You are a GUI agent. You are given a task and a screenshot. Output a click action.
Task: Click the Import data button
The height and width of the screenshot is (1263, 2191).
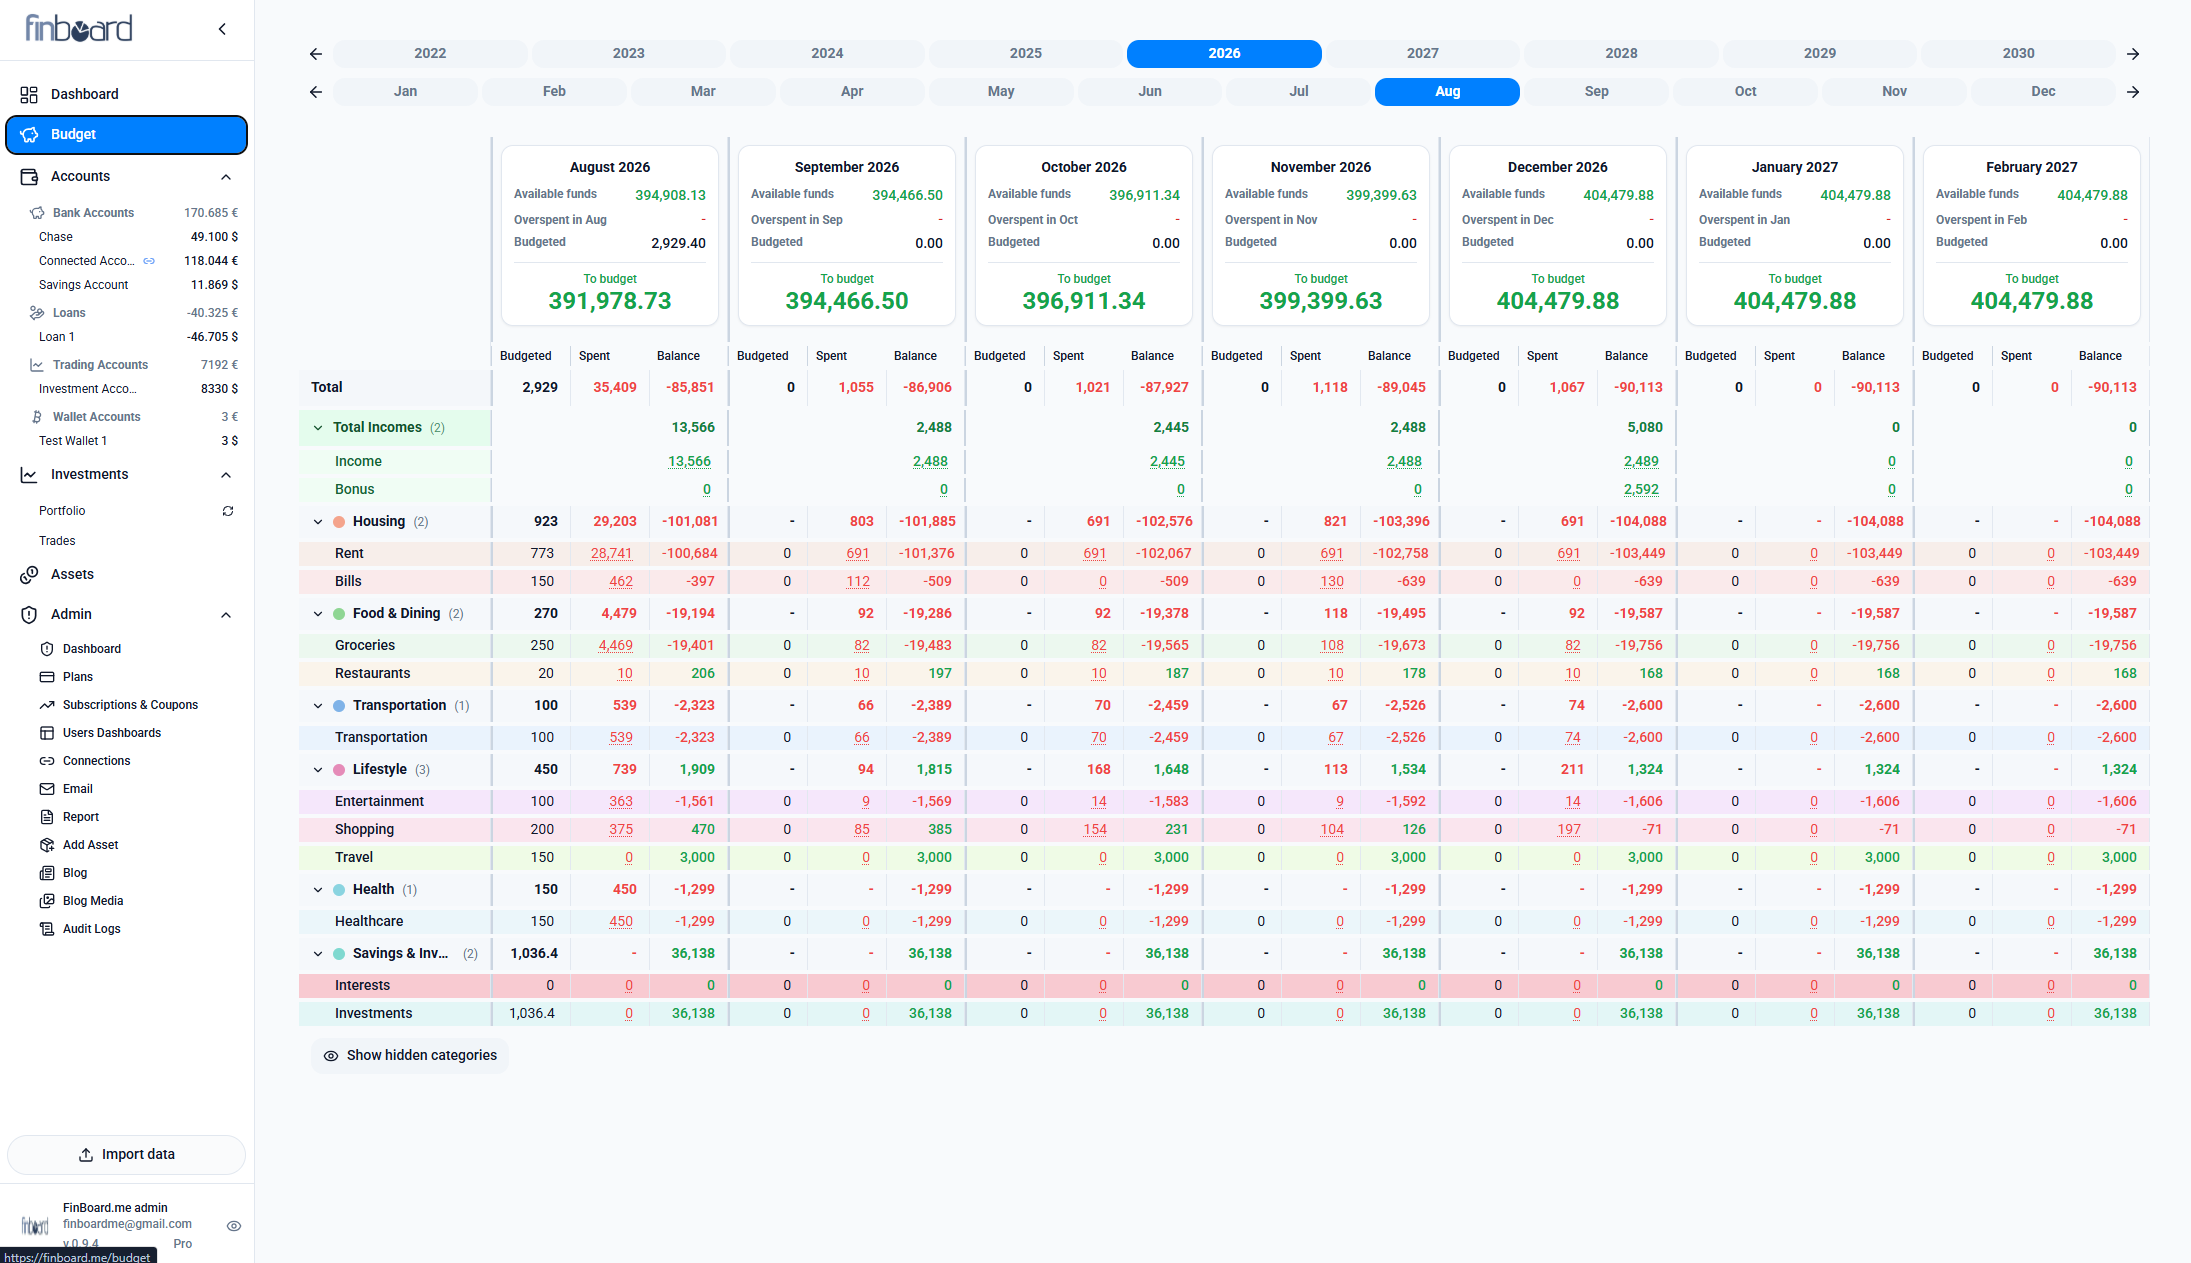pyautogui.click(x=126, y=1155)
